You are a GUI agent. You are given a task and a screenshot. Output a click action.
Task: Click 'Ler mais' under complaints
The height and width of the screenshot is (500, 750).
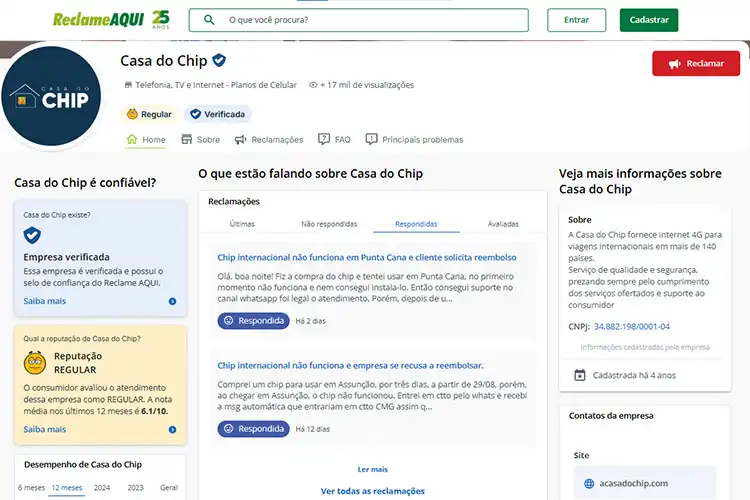point(373,469)
